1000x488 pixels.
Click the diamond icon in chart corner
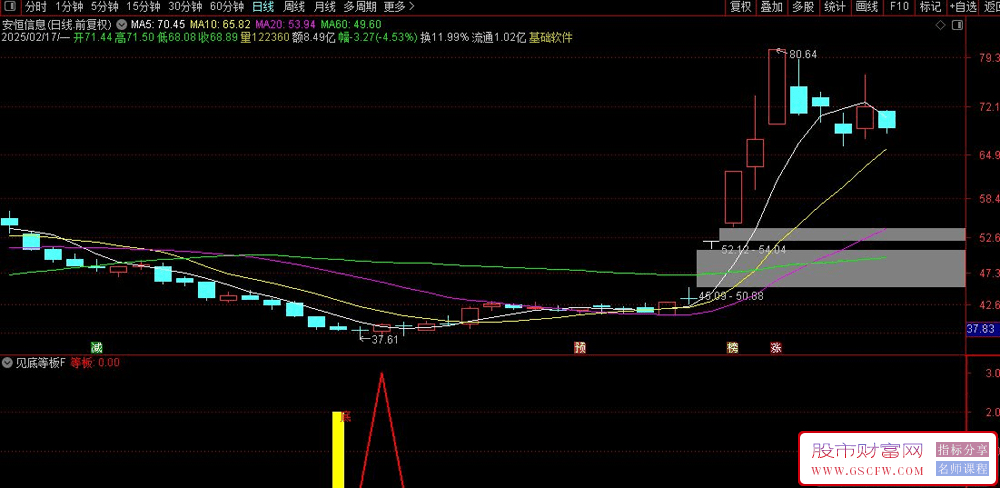pyautogui.click(x=939, y=25)
